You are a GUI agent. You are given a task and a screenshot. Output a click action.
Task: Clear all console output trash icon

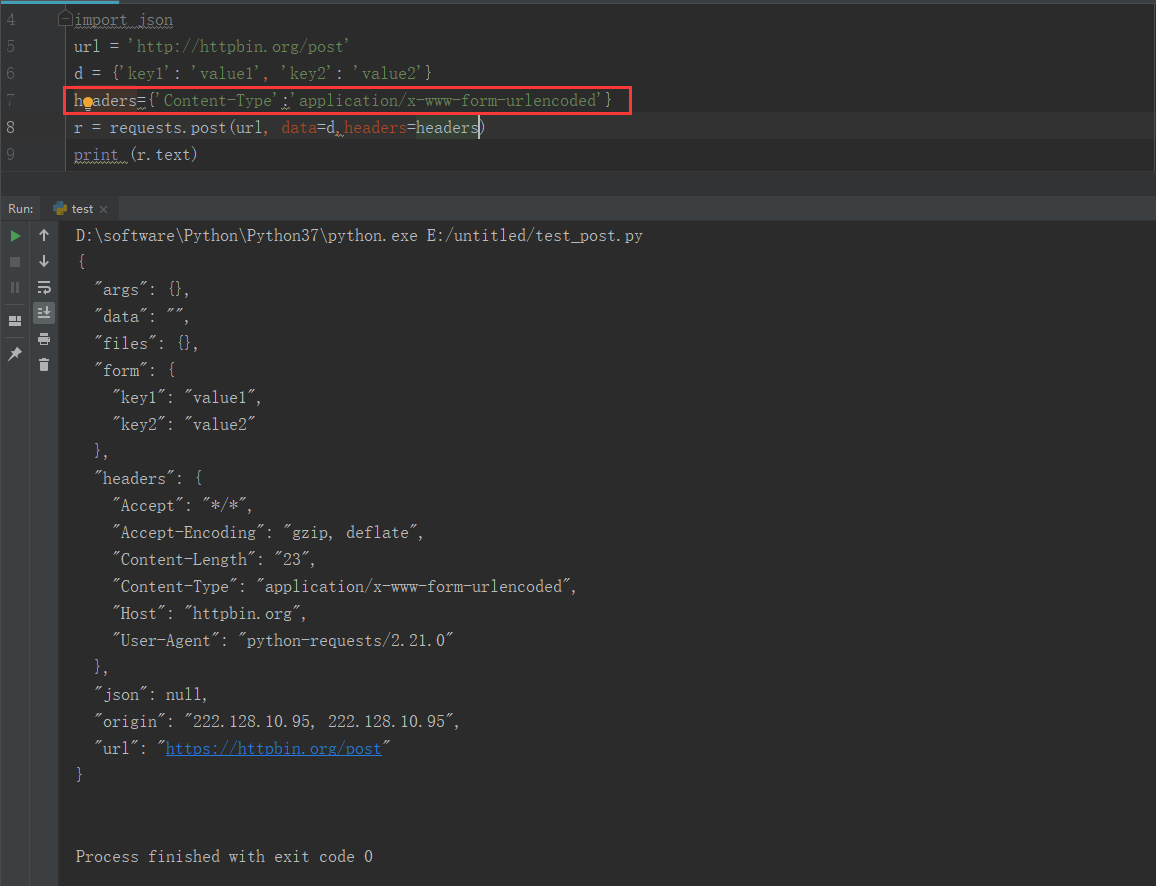coord(44,365)
